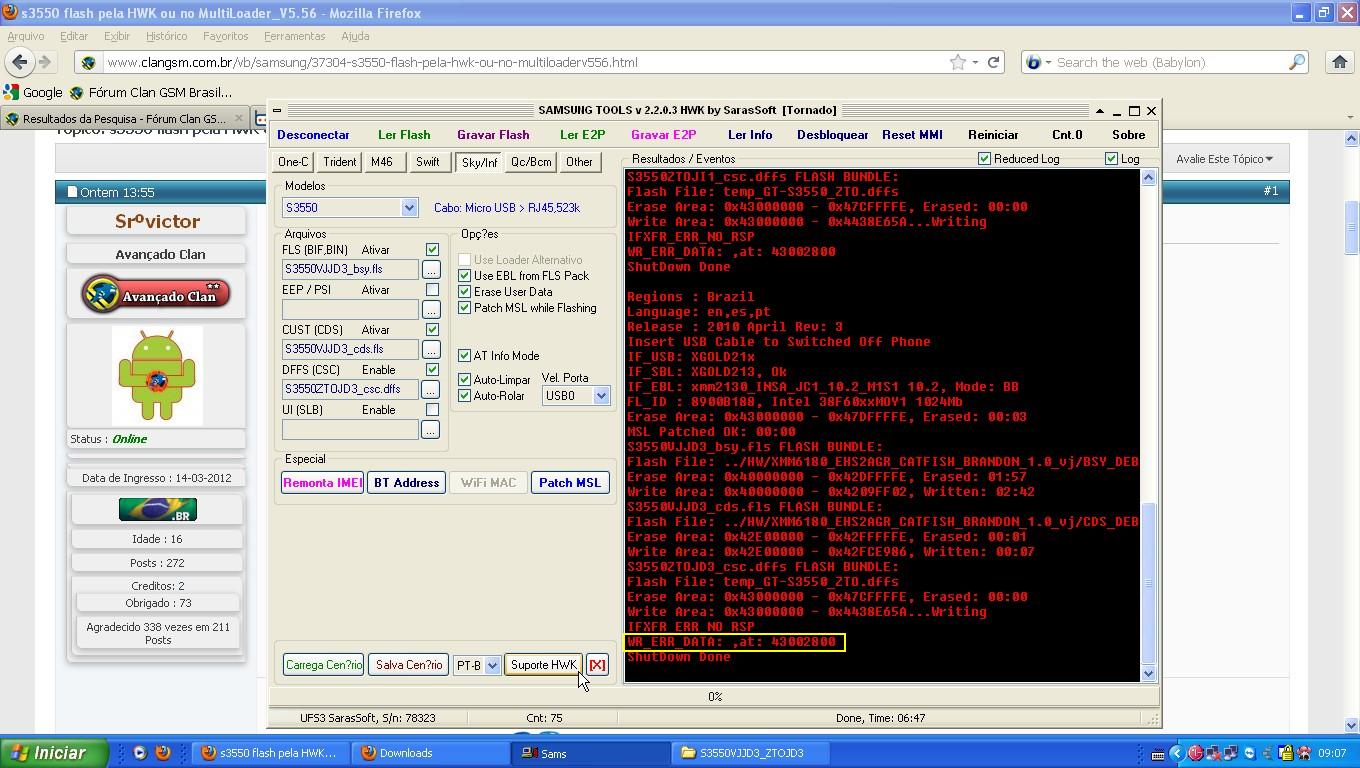Open S3550 model dropdown
Viewport: 1360px width, 768px height.
tap(409, 208)
